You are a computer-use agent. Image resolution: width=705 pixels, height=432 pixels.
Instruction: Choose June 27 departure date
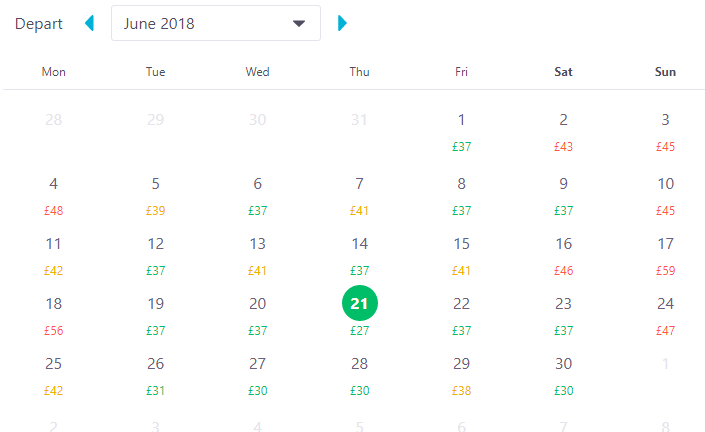(258, 374)
